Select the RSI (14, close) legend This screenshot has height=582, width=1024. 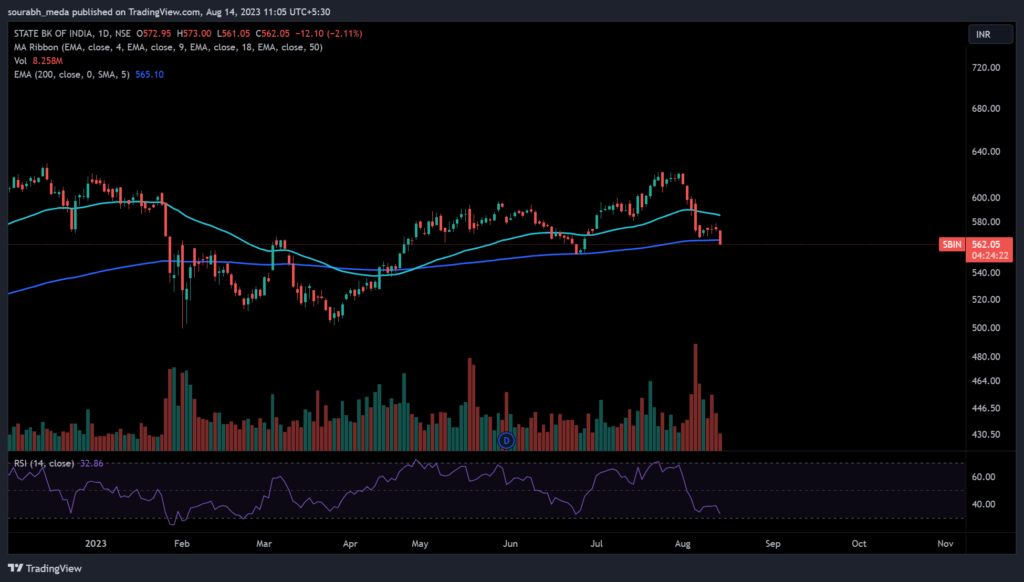(x=44, y=463)
